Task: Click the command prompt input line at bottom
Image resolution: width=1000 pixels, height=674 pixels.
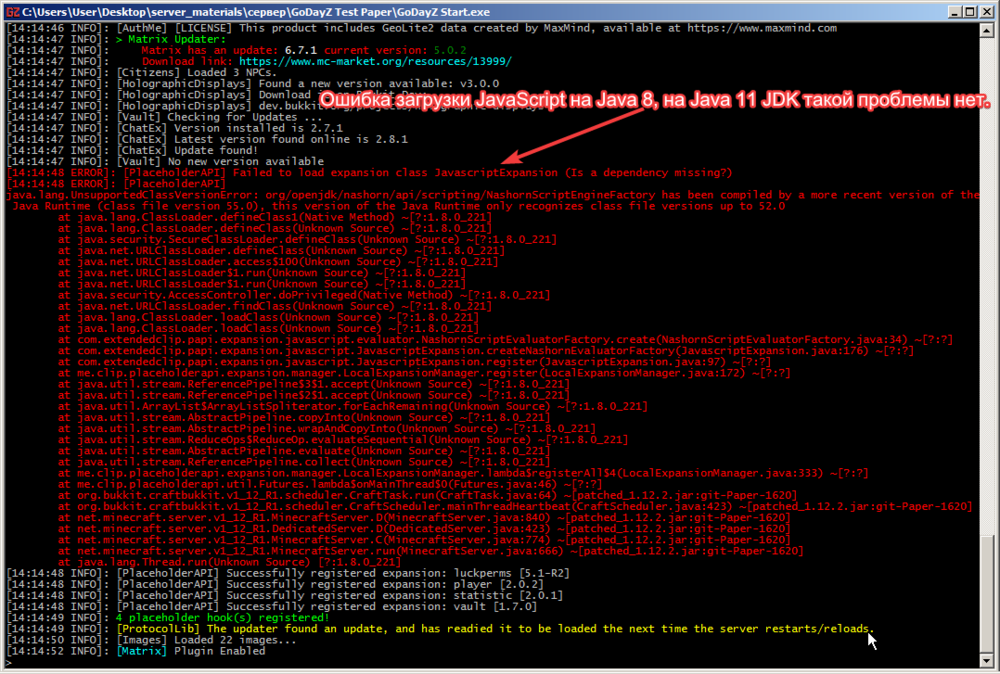Action: [x=492, y=663]
